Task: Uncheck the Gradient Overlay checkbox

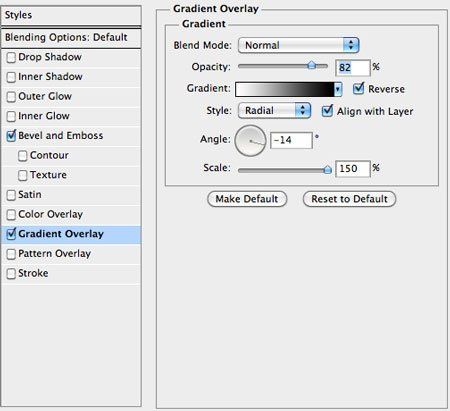Action: (x=11, y=234)
